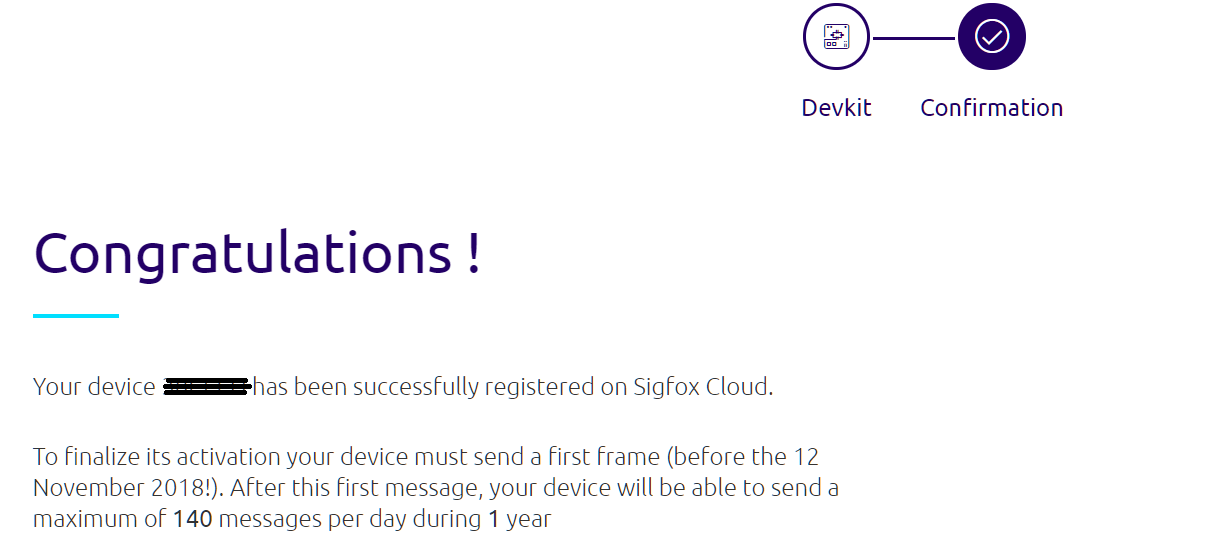The width and height of the screenshot is (1205, 557).
Task: Click the date 12 November 2018
Action: pos(425,472)
